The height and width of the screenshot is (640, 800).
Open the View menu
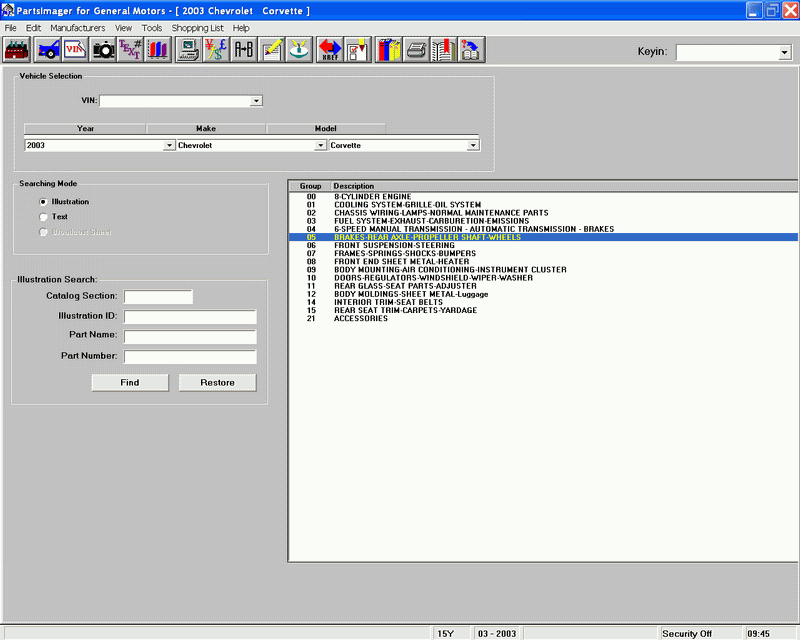point(123,28)
